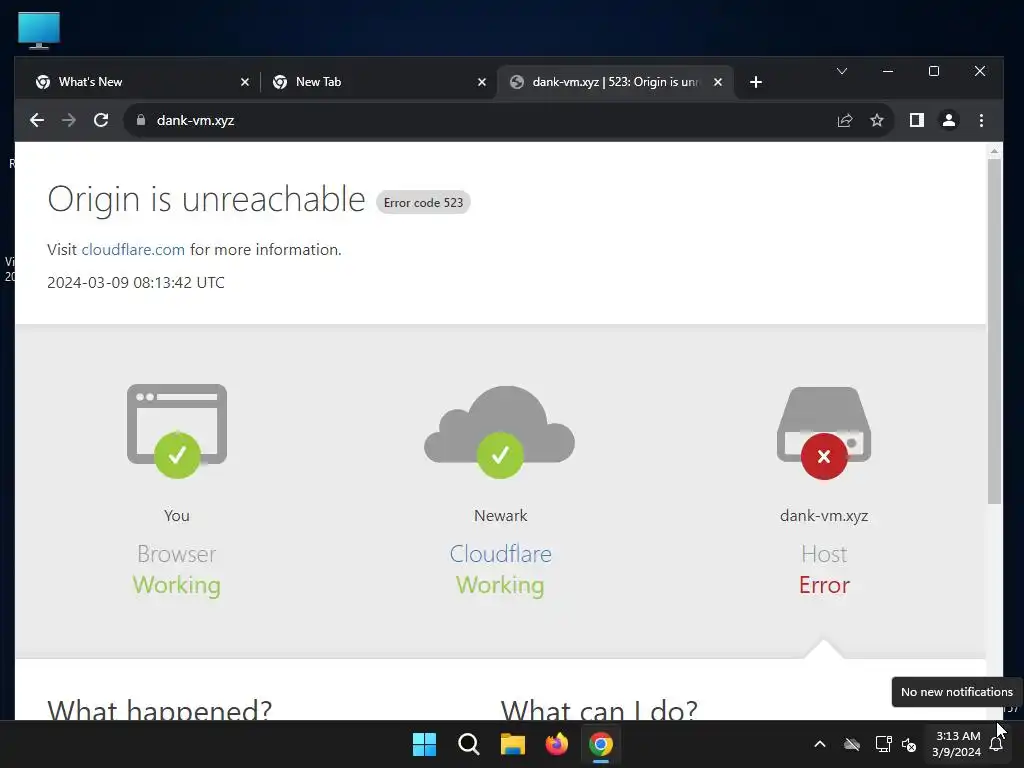
Task: Open Windows taskbar search
Action: point(468,744)
